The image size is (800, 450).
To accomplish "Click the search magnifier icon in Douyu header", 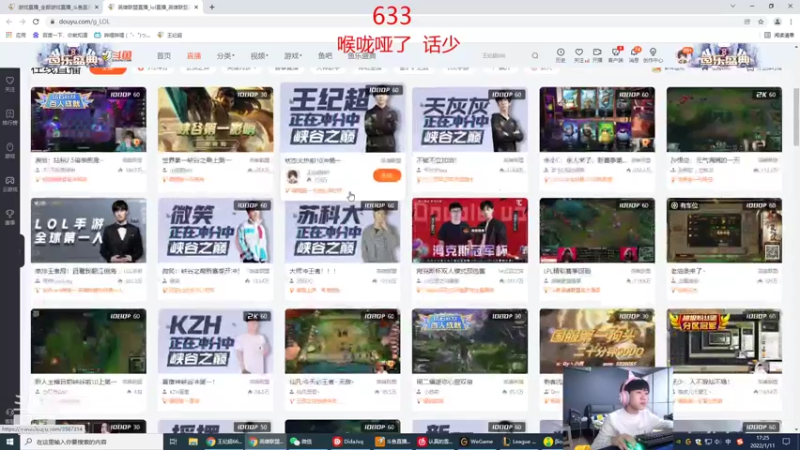I will [535, 56].
